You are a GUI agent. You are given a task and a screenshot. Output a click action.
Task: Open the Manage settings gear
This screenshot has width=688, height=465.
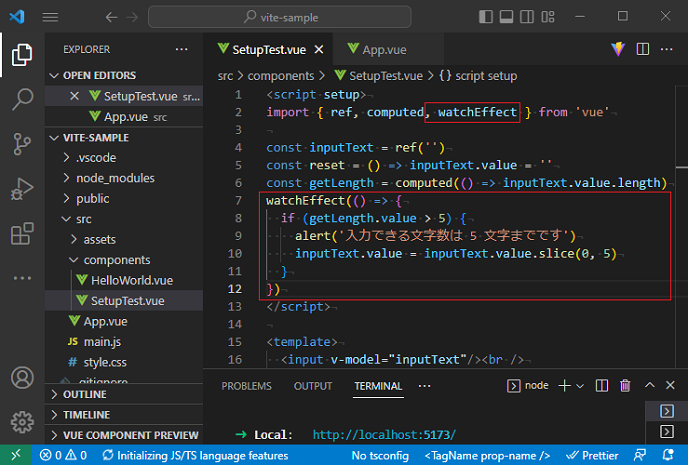(x=22, y=422)
